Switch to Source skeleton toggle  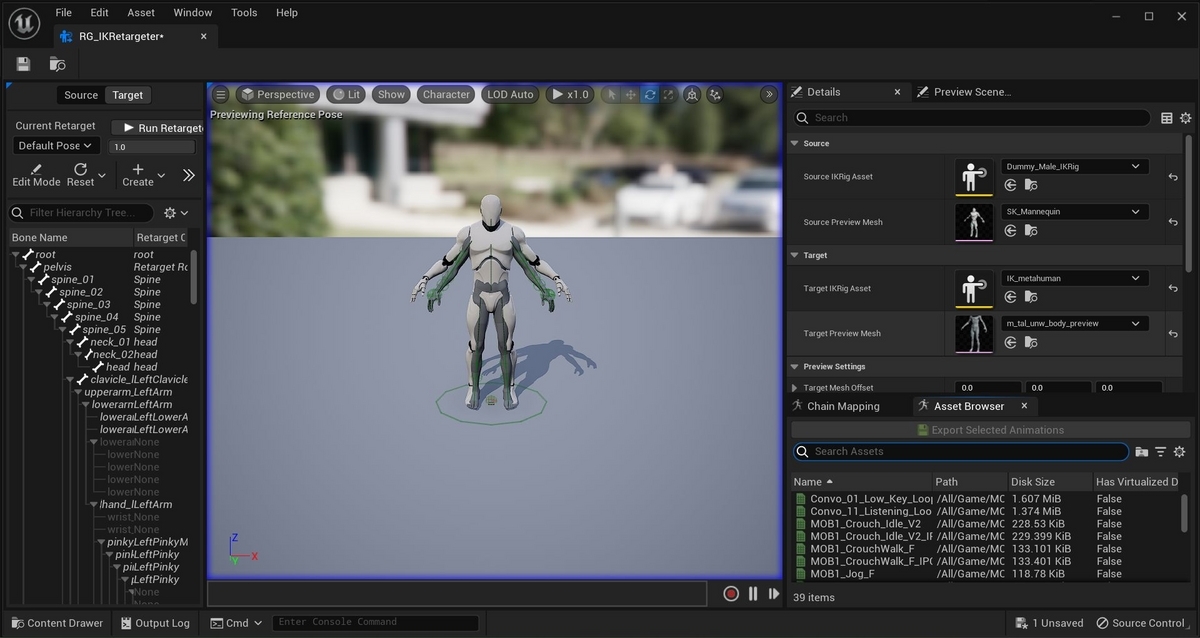81,95
